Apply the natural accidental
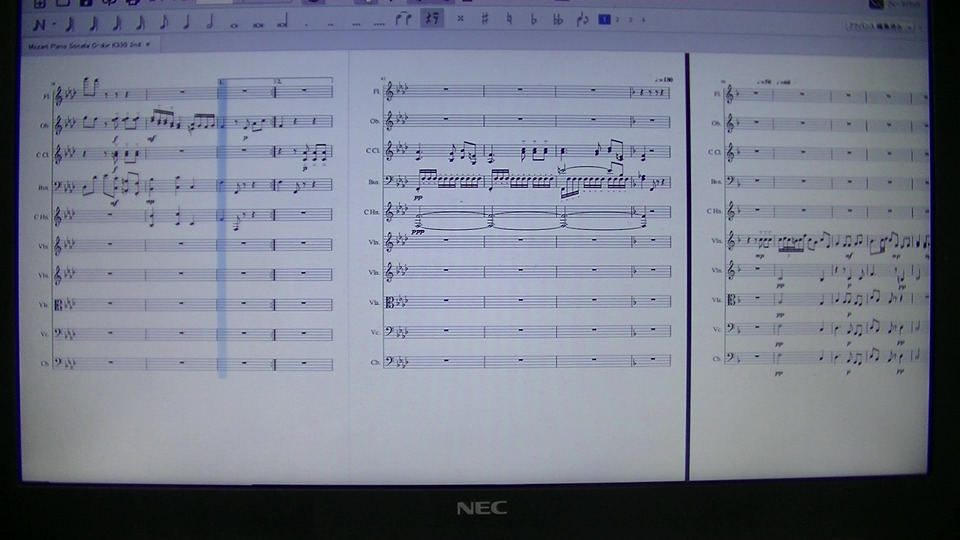 [x=509, y=19]
